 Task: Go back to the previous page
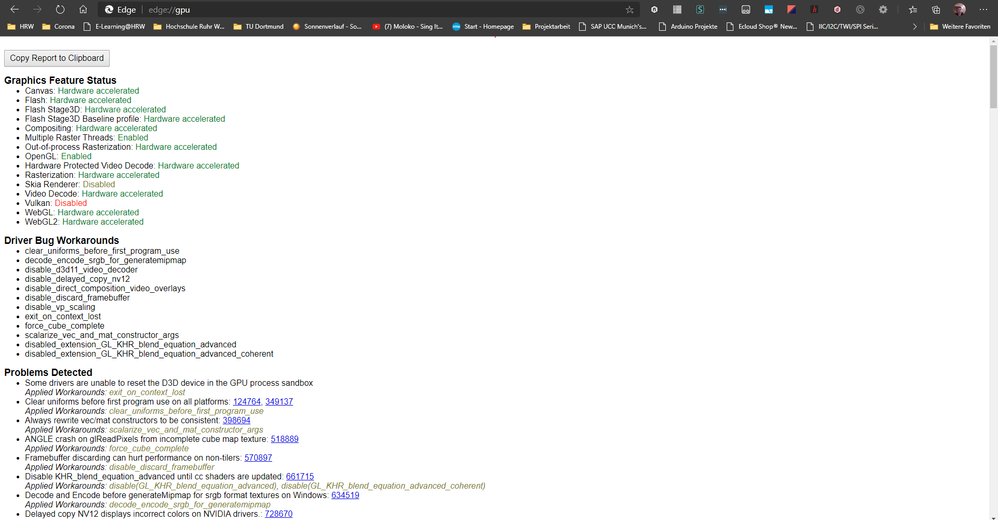tap(14, 10)
